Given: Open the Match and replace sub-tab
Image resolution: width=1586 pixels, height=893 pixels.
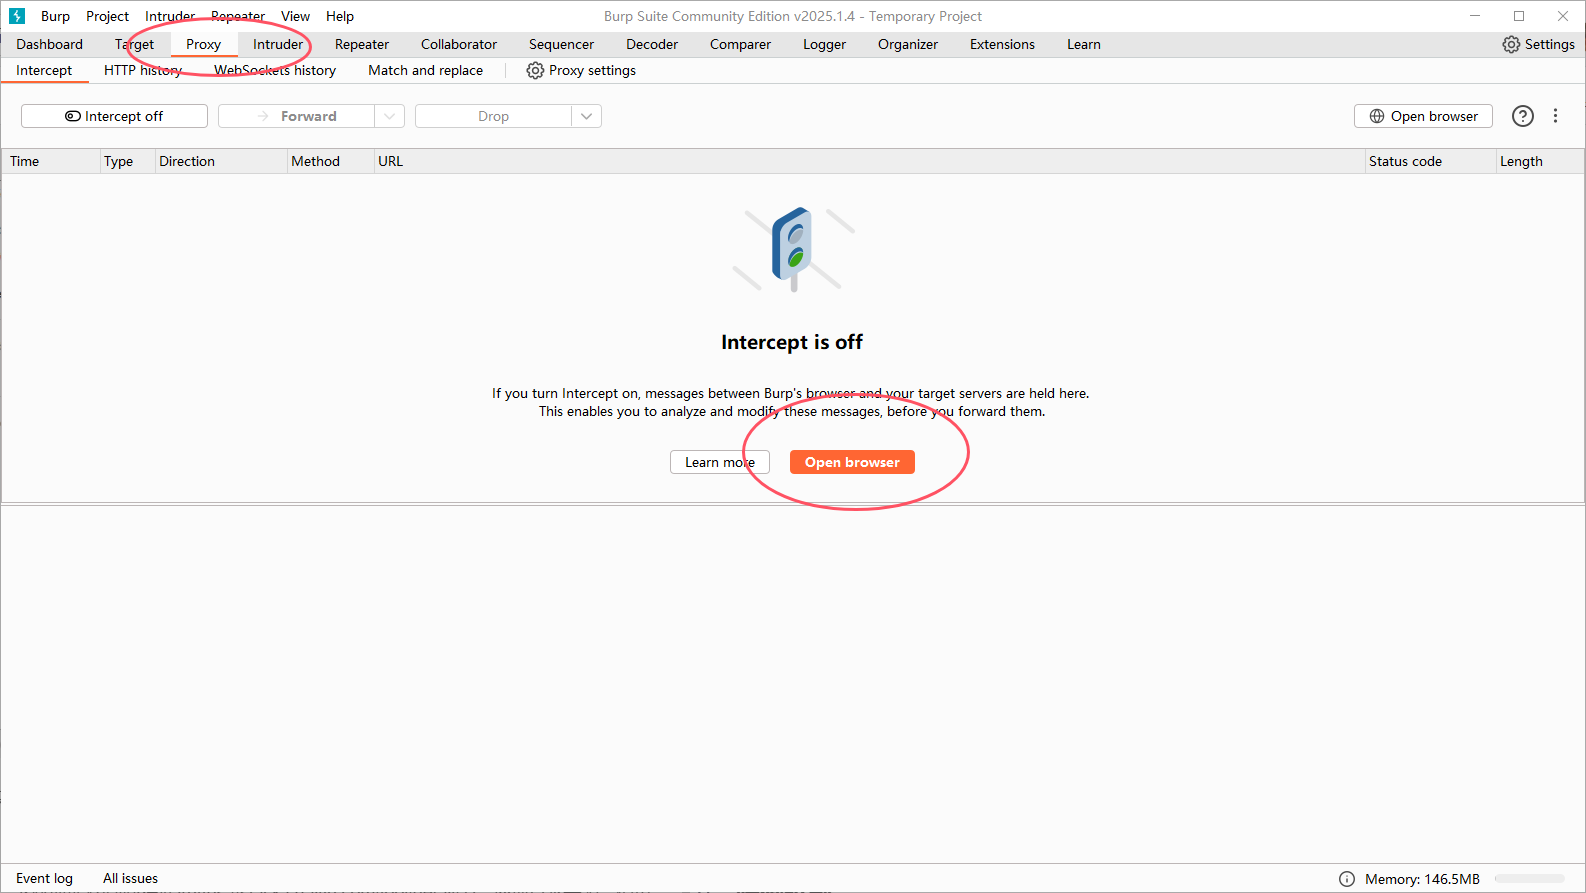Looking at the screenshot, I should [425, 70].
